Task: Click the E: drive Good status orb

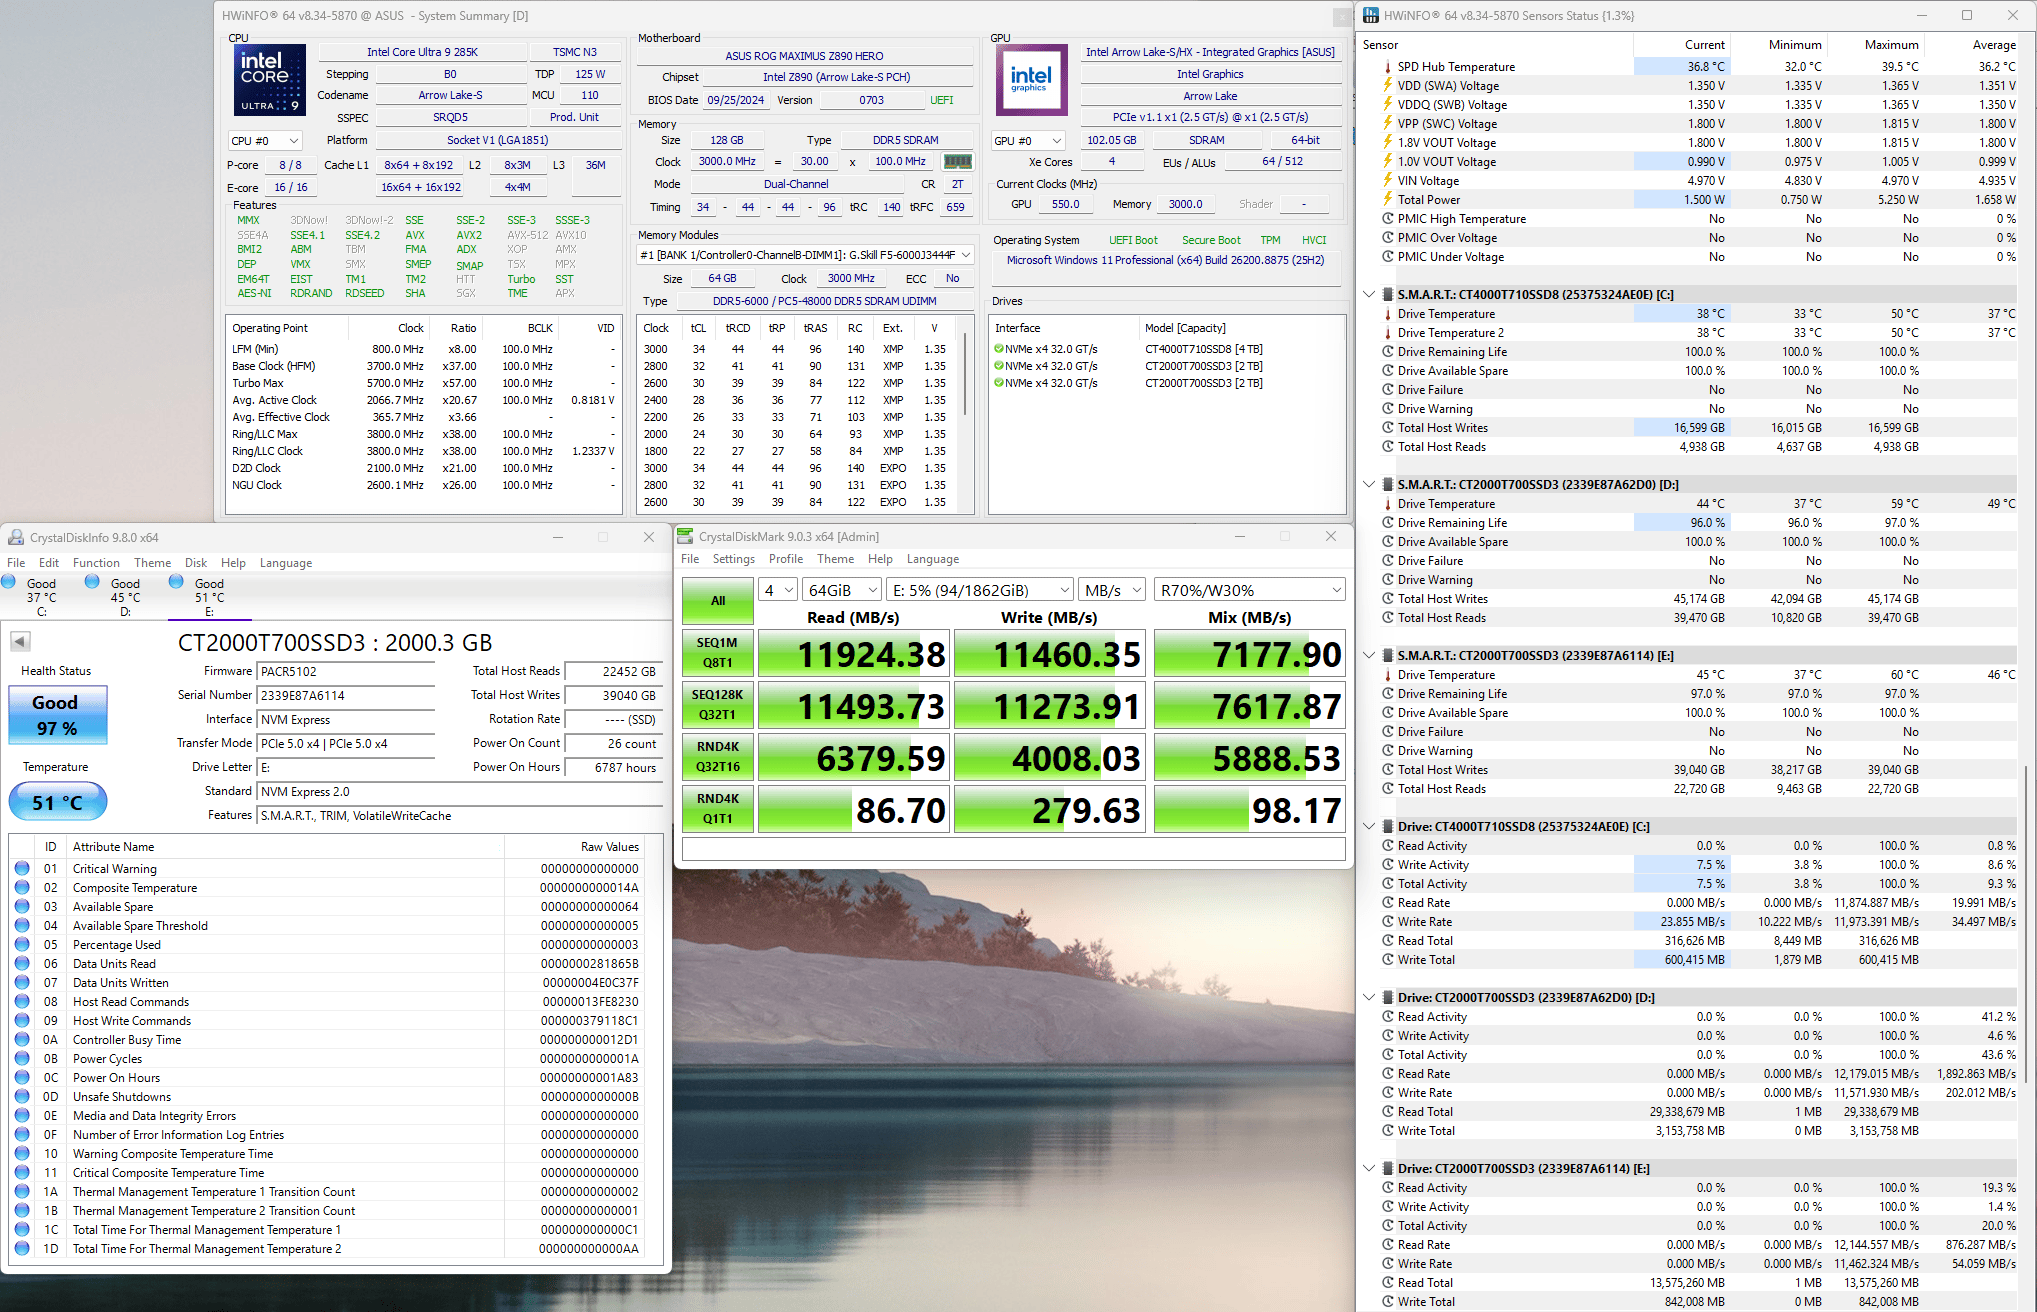Action: [176, 582]
